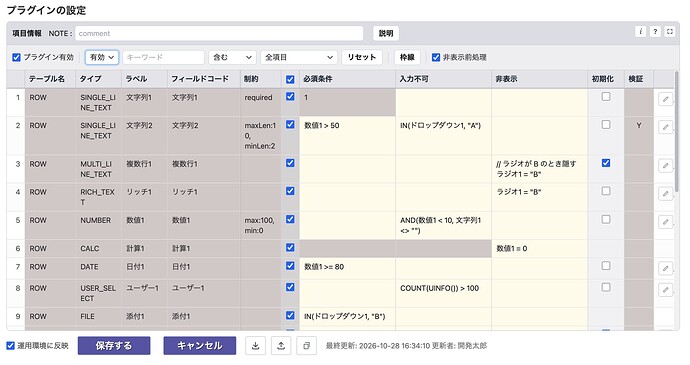The image size is (690, 365).
Task: Toggle the 非表示前処理 checkbox
Action: pyautogui.click(x=436, y=57)
